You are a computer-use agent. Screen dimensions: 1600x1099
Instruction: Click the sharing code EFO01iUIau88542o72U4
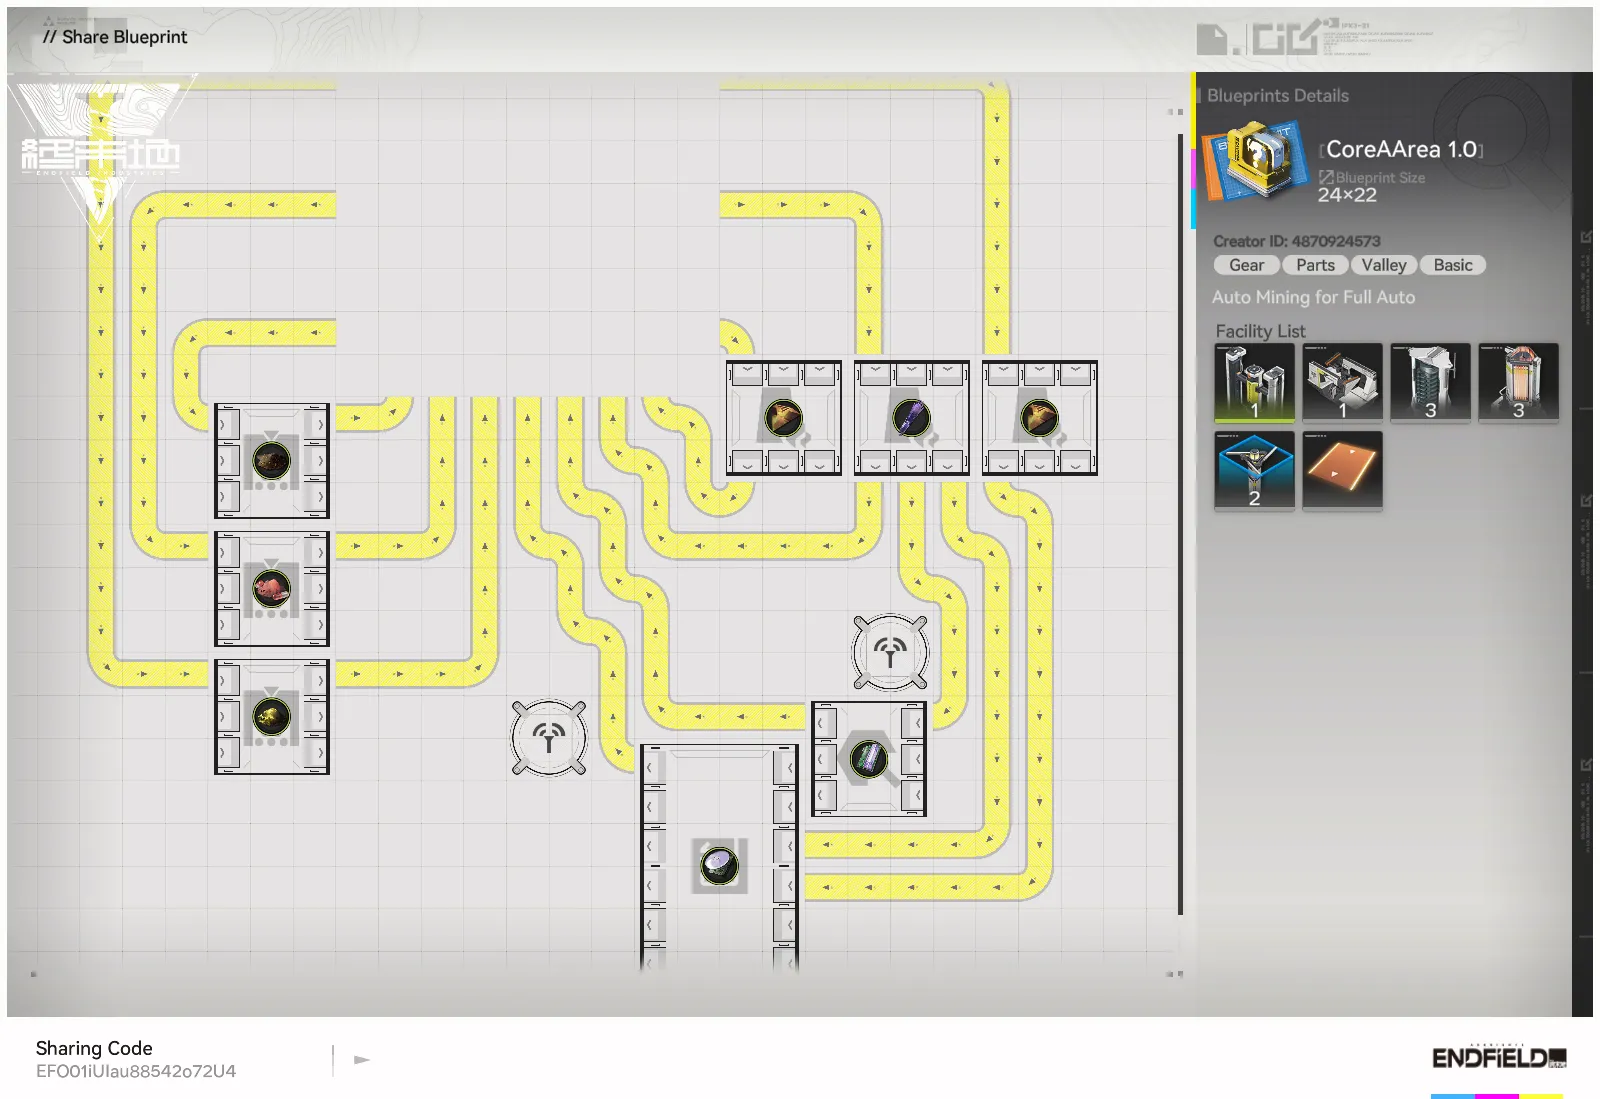click(136, 1071)
